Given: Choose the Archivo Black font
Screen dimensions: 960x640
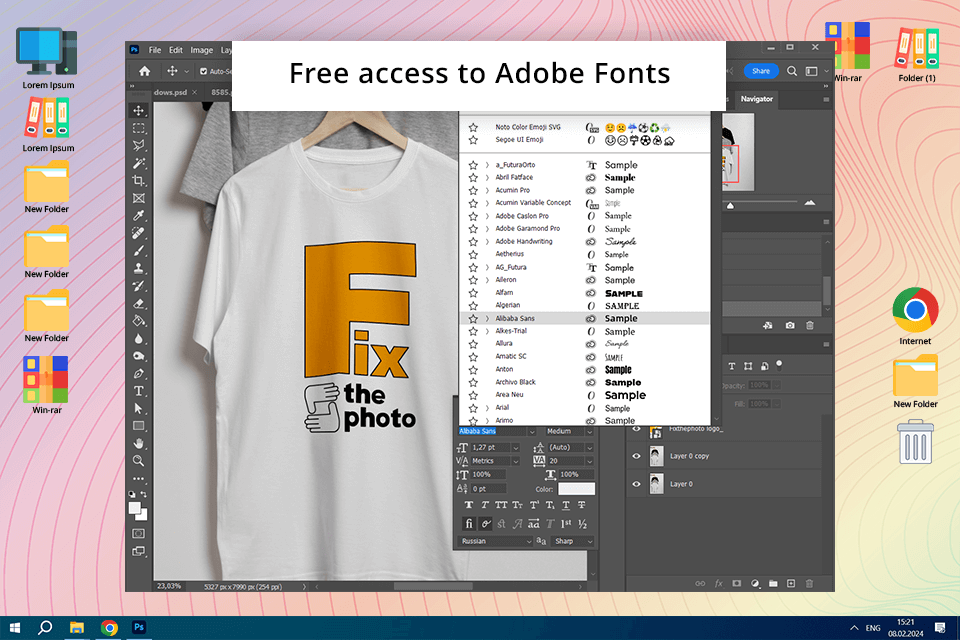Looking at the screenshot, I should (x=585, y=382).
